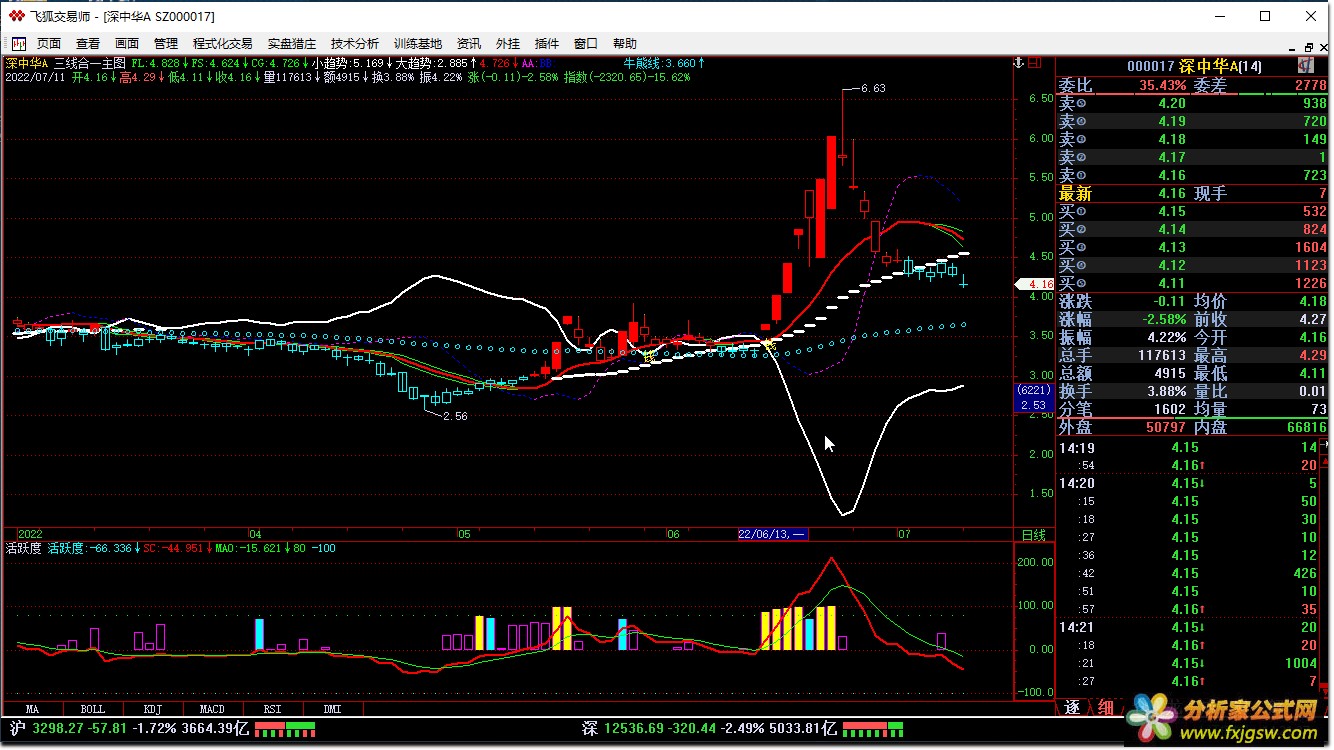Viewport: 1334px width, 750px height.
Task: Open the 程式化交易 menu
Action: (223, 44)
